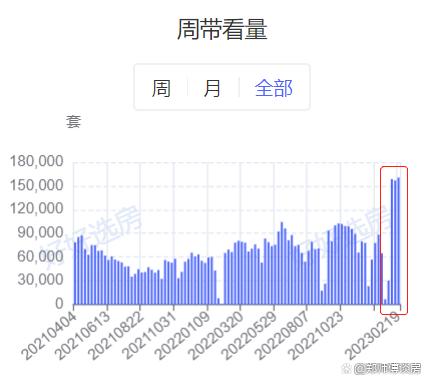Image resolution: width=430 pixels, height=384 pixels.
Task: Switch to the 月 (month) tab
Action: 212,88
